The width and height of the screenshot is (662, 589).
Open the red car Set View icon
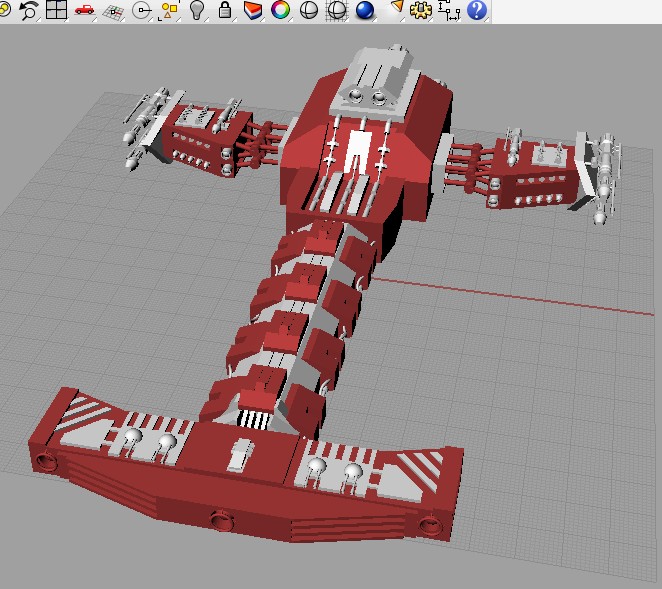84,9
